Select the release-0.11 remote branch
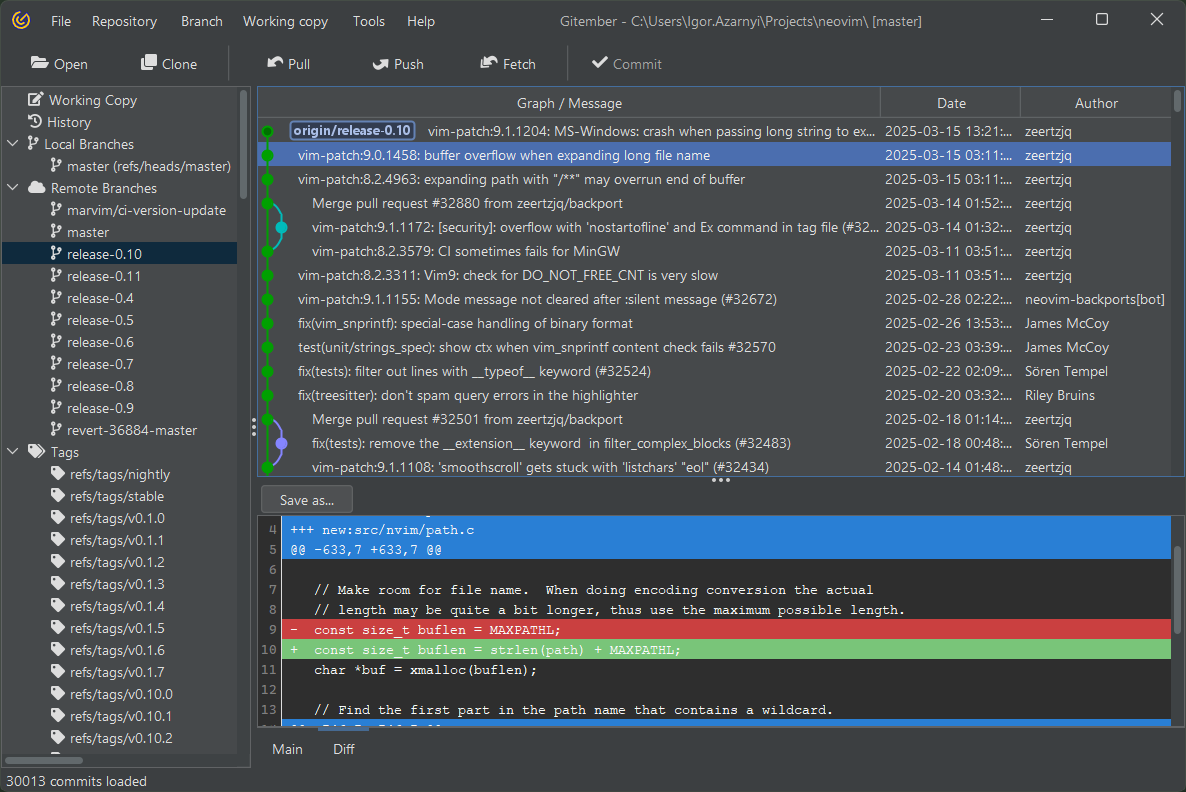1186x792 pixels. click(x=104, y=276)
